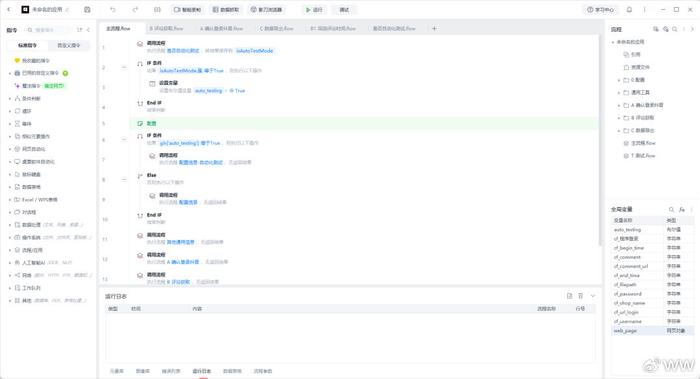700x379 pixels.
Task: Click the 数据抓取 button
Action: pos(226,9)
